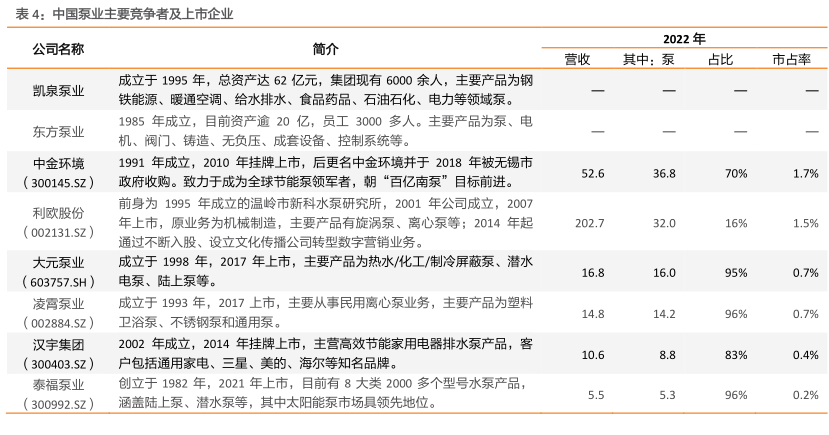
Task: Click the 凯泉泵业 description starting '成立于 1995 年'
Action: 325,90
